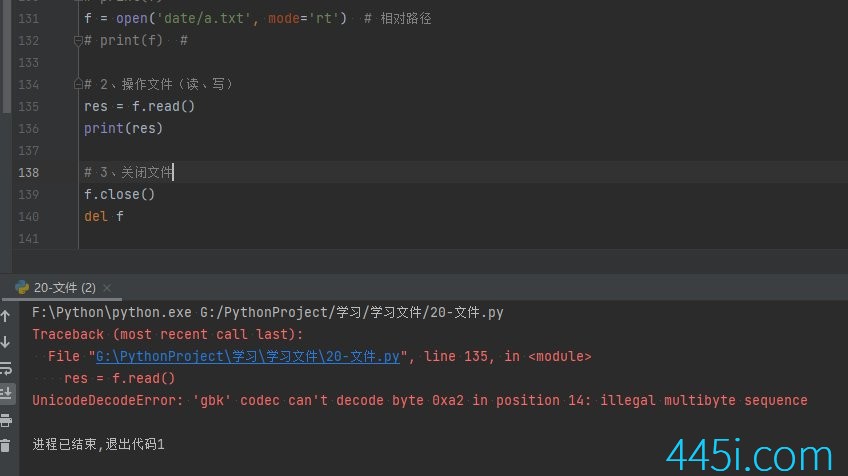The width and height of the screenshot is (848, 476).
Task: Click the res = f.read() code line
Action: 139,107
